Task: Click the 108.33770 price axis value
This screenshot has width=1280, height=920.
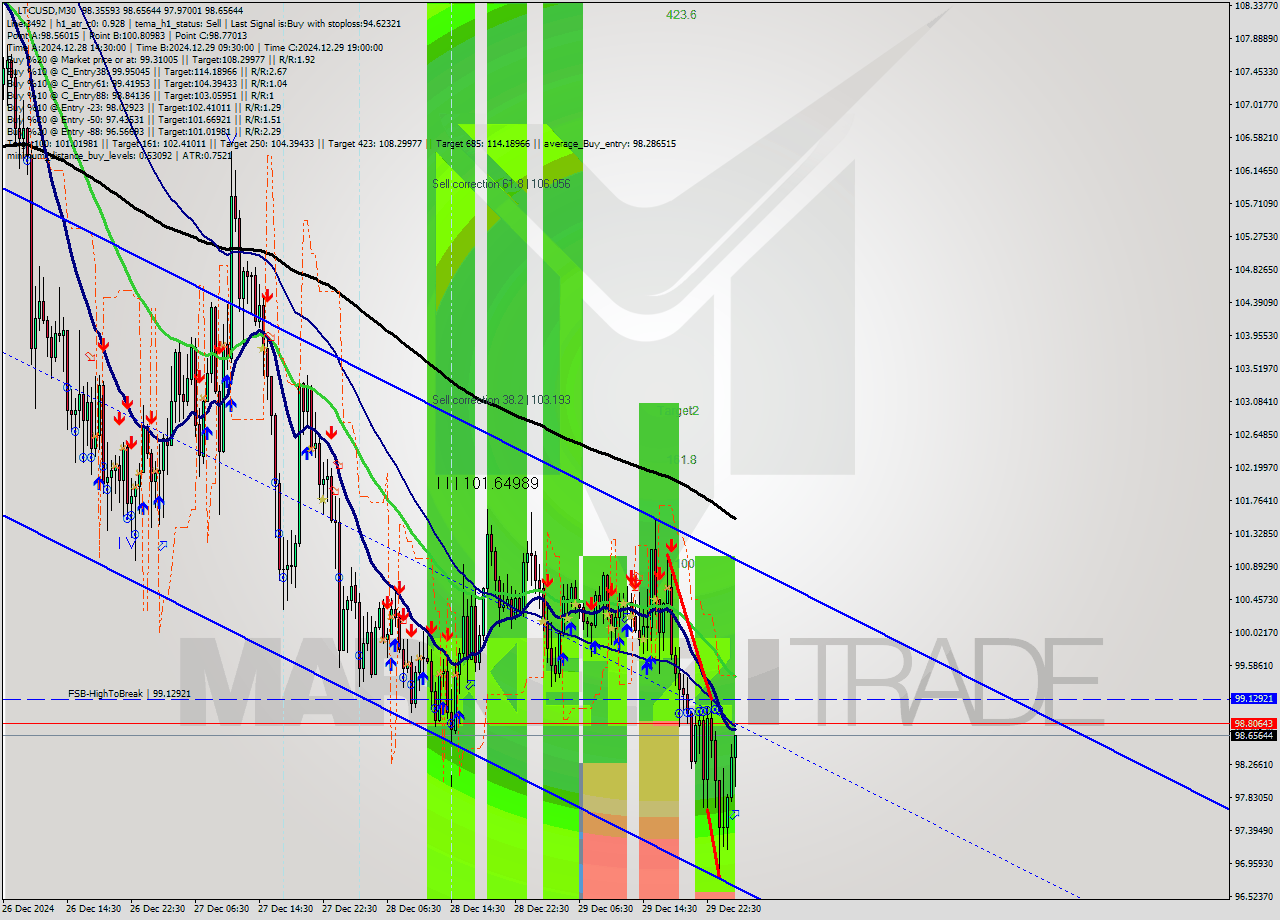Action: pyautogui.click(x=1256, y=5)
